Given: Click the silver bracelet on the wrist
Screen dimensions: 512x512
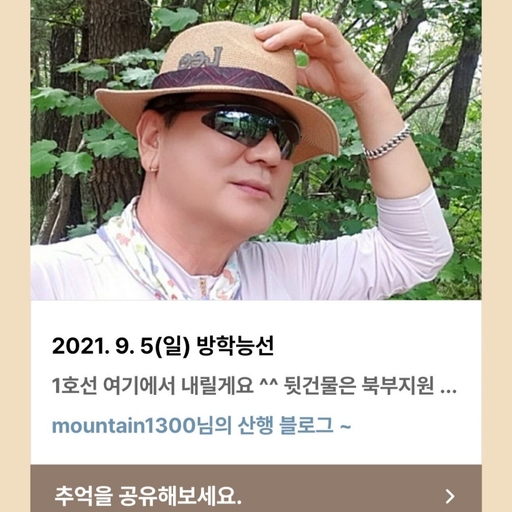Looking at the screenshot, I should tap(387, 143).
